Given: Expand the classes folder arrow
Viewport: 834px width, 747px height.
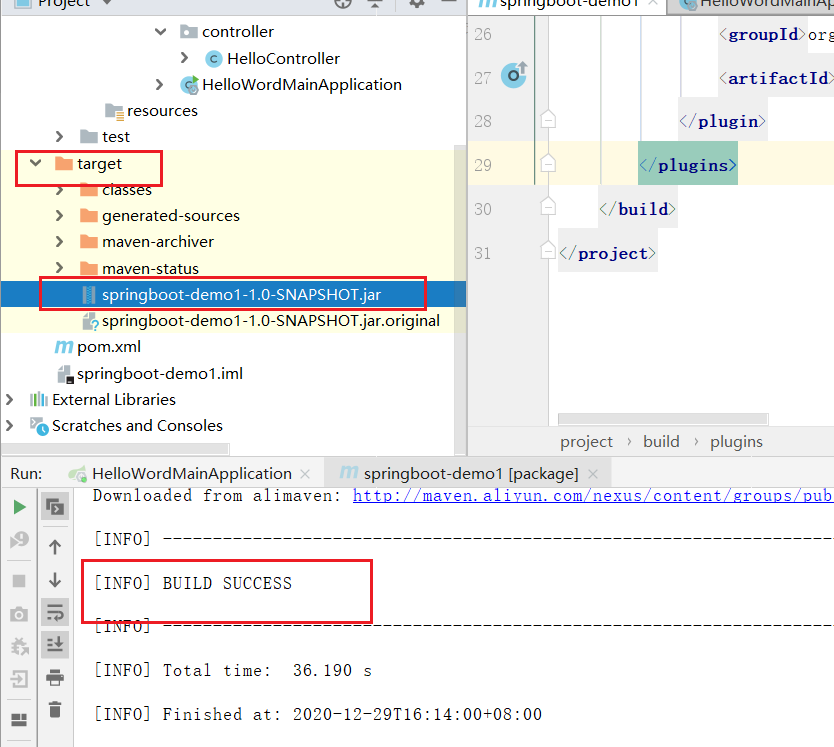Looking at the screenshot, I should (x=59, y=189).
